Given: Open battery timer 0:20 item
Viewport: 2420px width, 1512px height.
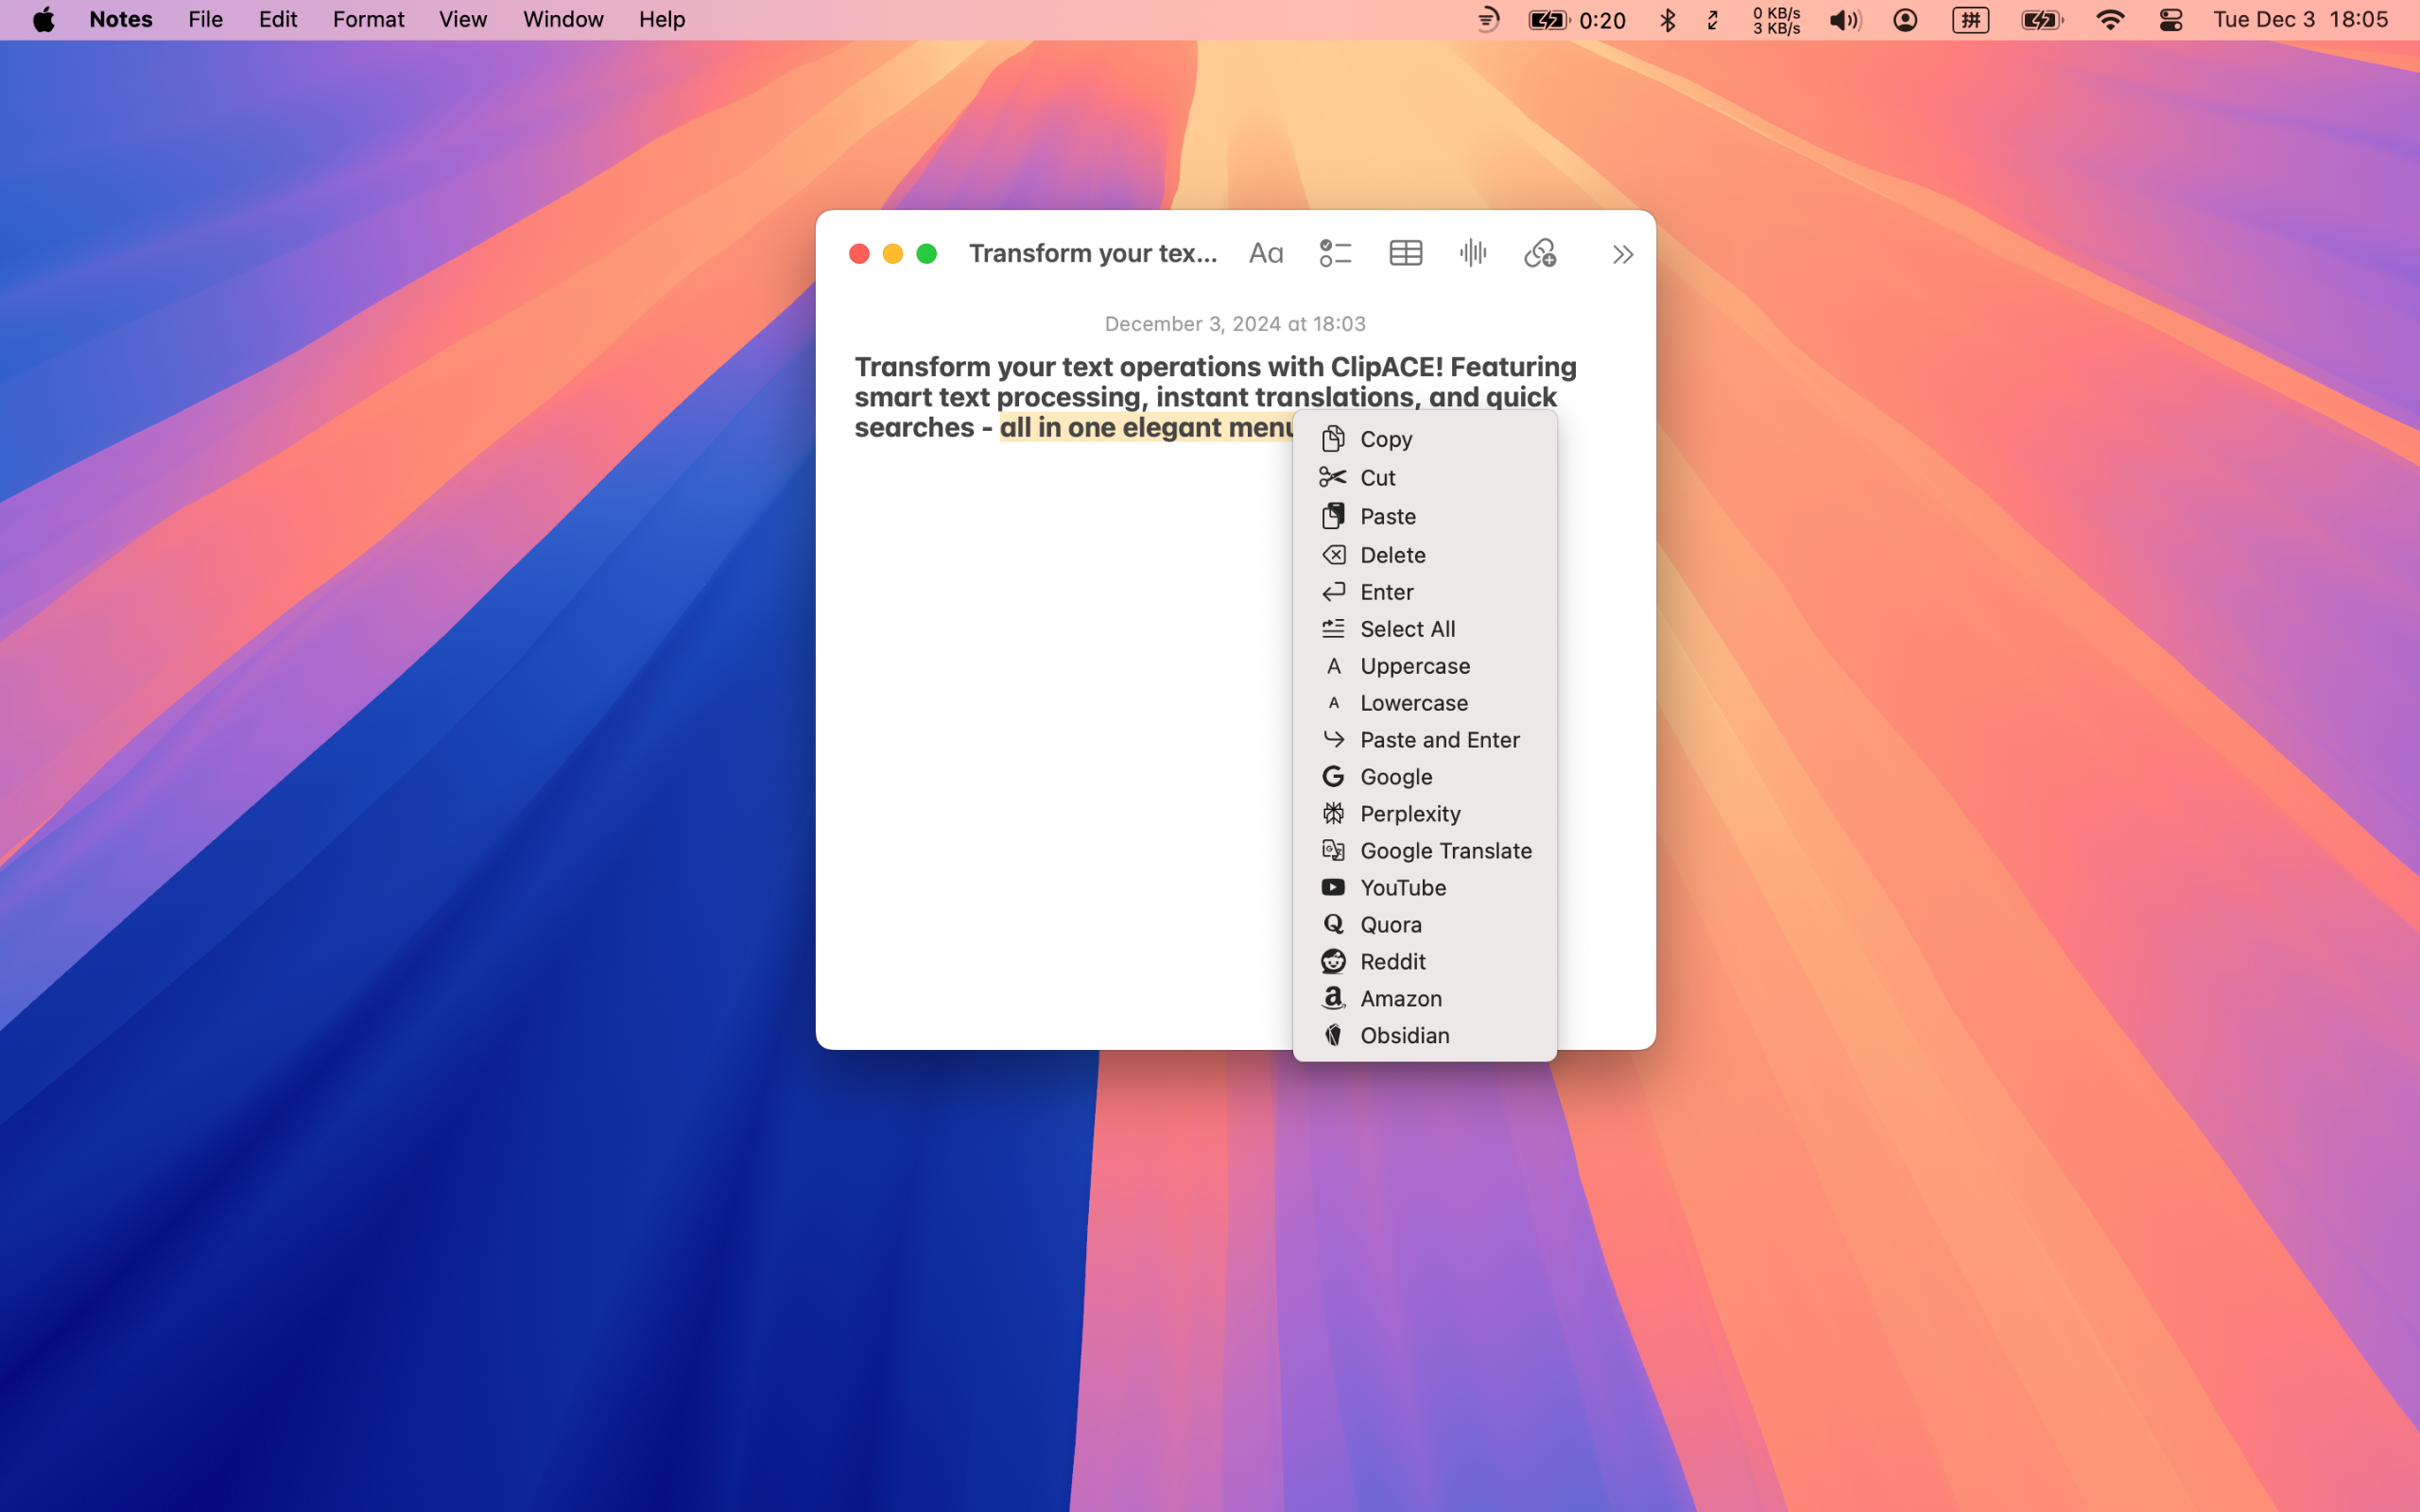Looking at the screenshot, I should (1577, 20).
